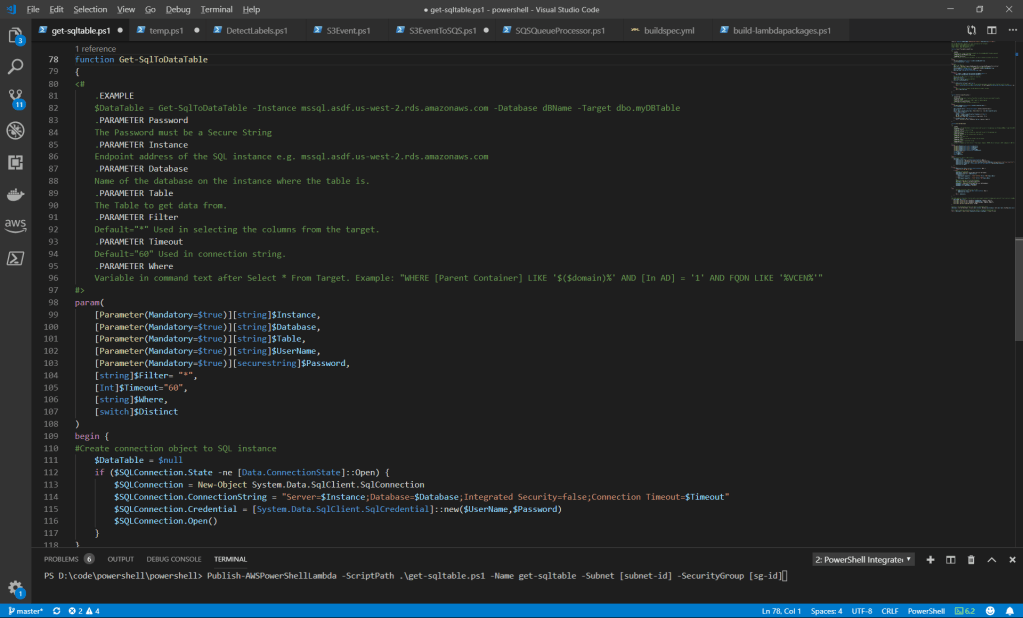This screenshot has width=1023, height=618.
Task: Kill the terminal with trash icon
Action: 971,559
